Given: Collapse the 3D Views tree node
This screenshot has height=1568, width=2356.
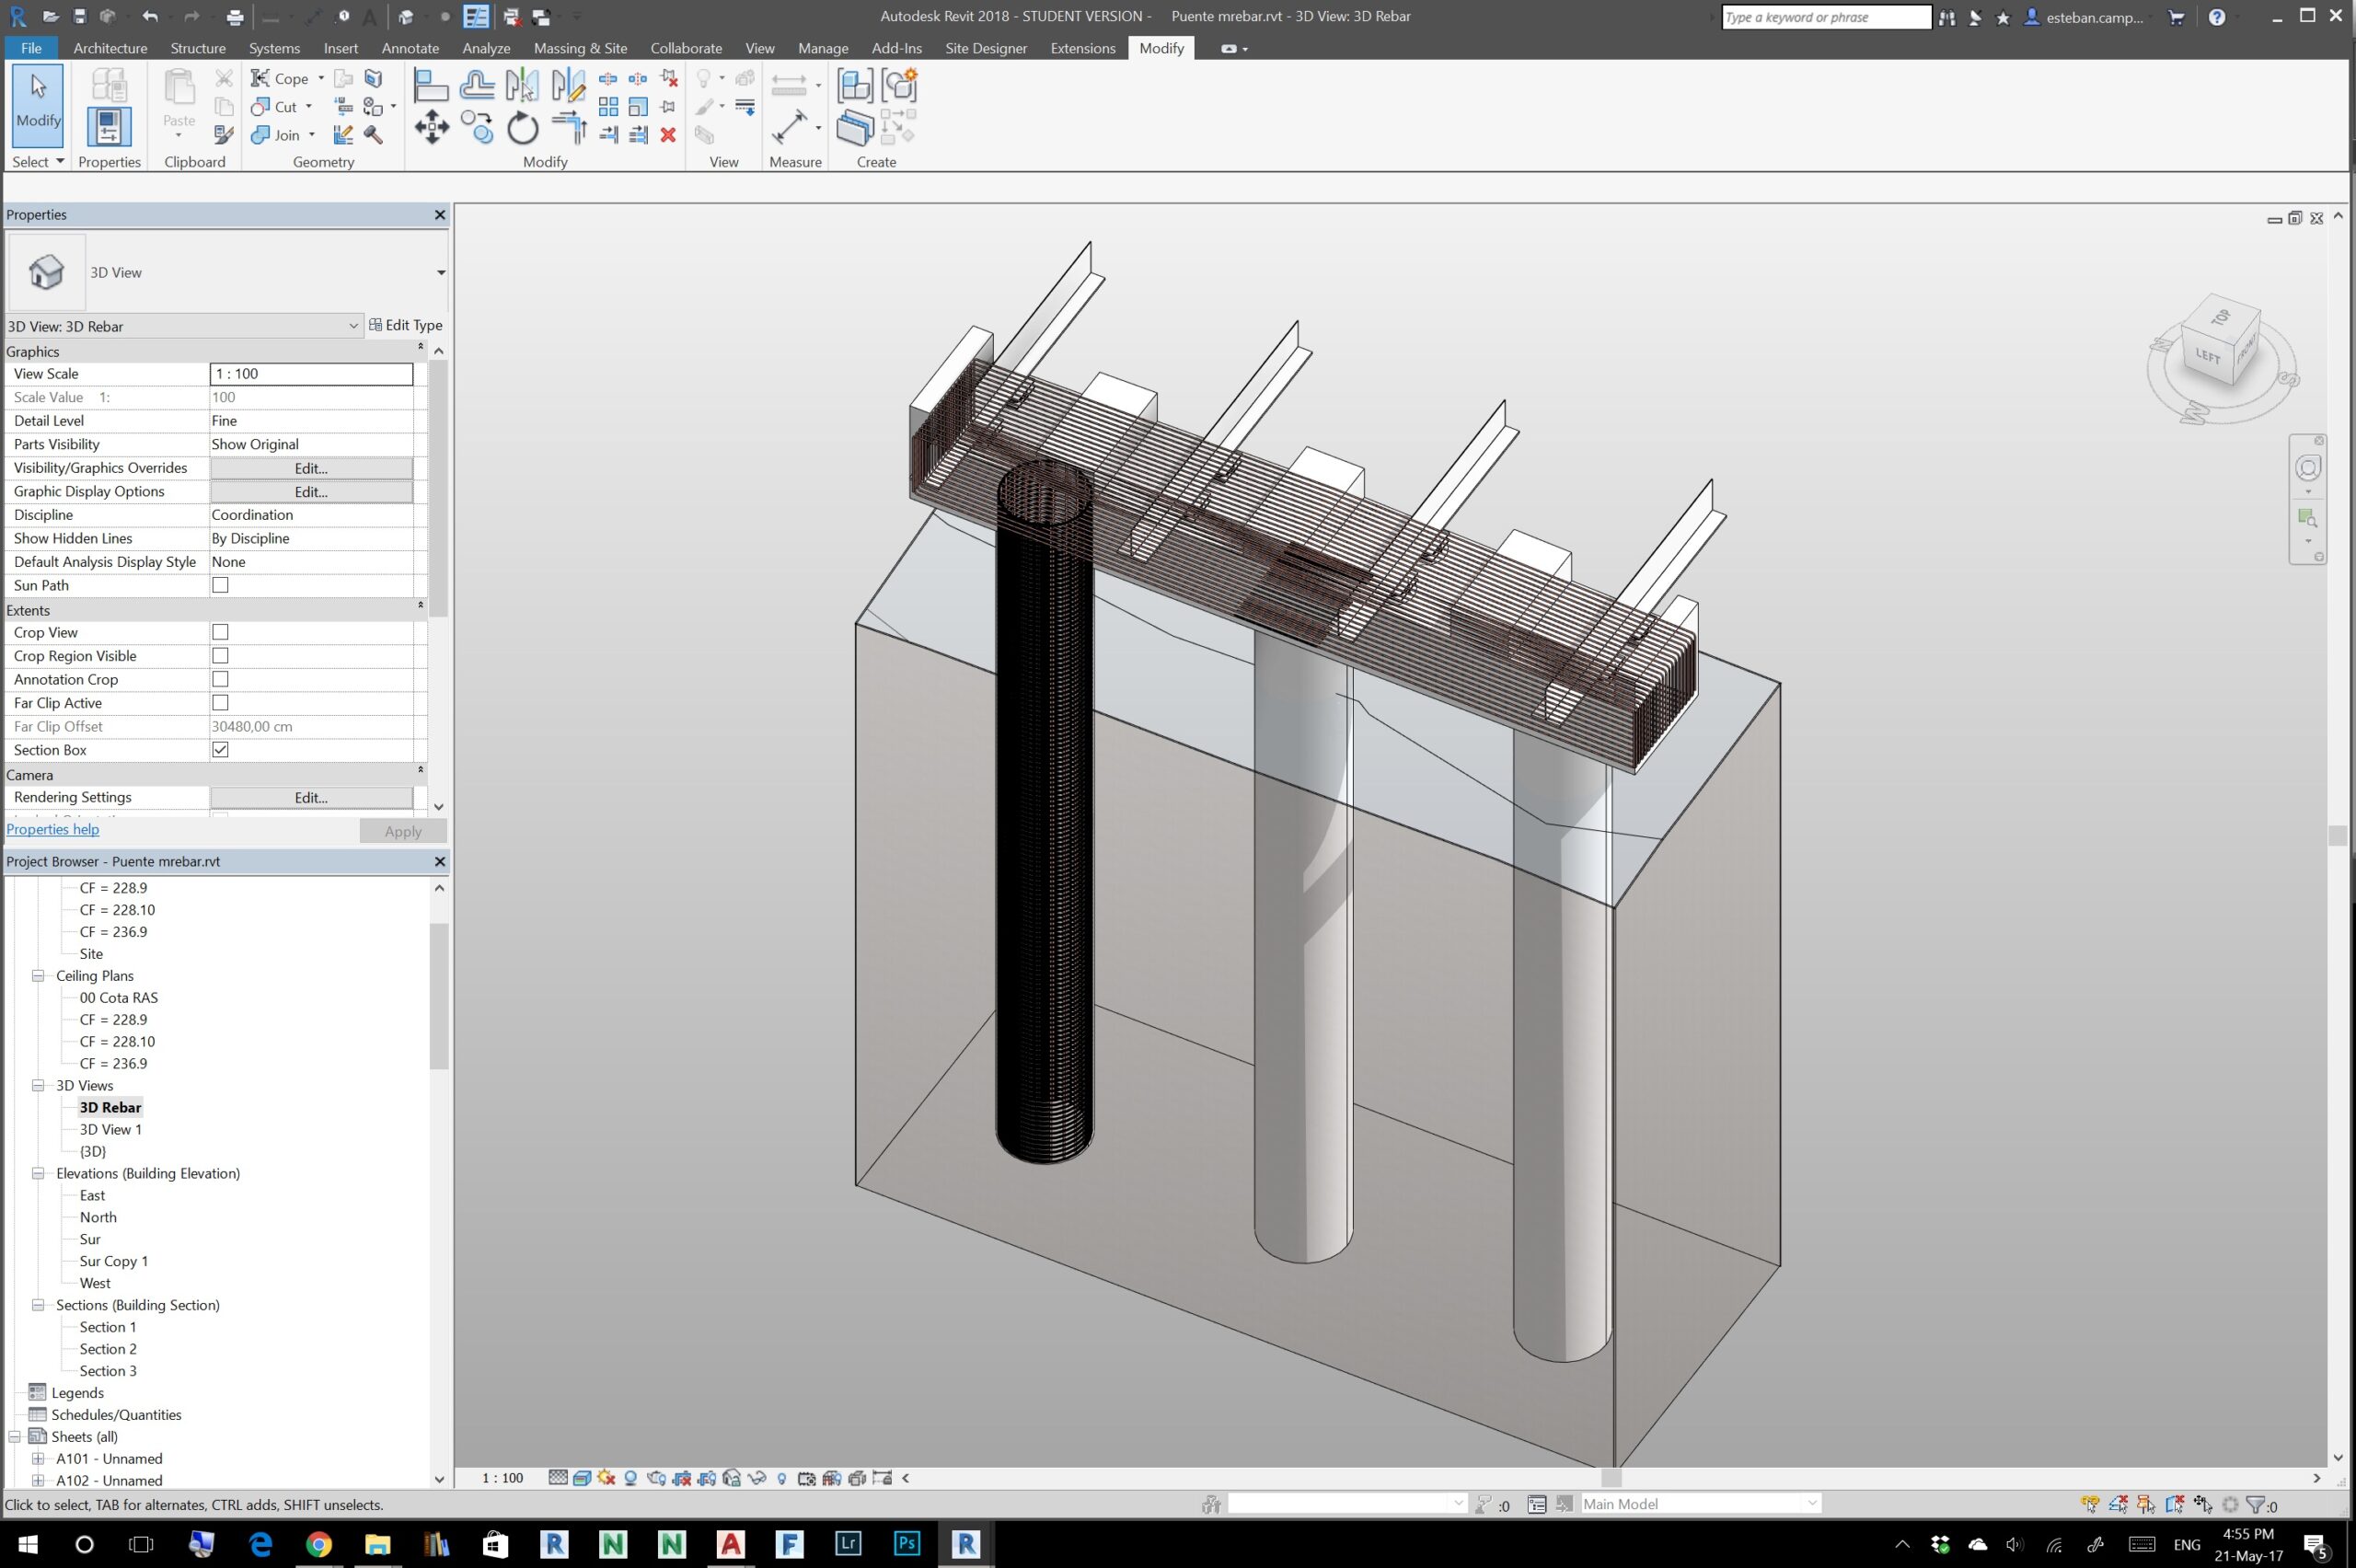Looking at the screenshot, I should [x=38, y=1085].
